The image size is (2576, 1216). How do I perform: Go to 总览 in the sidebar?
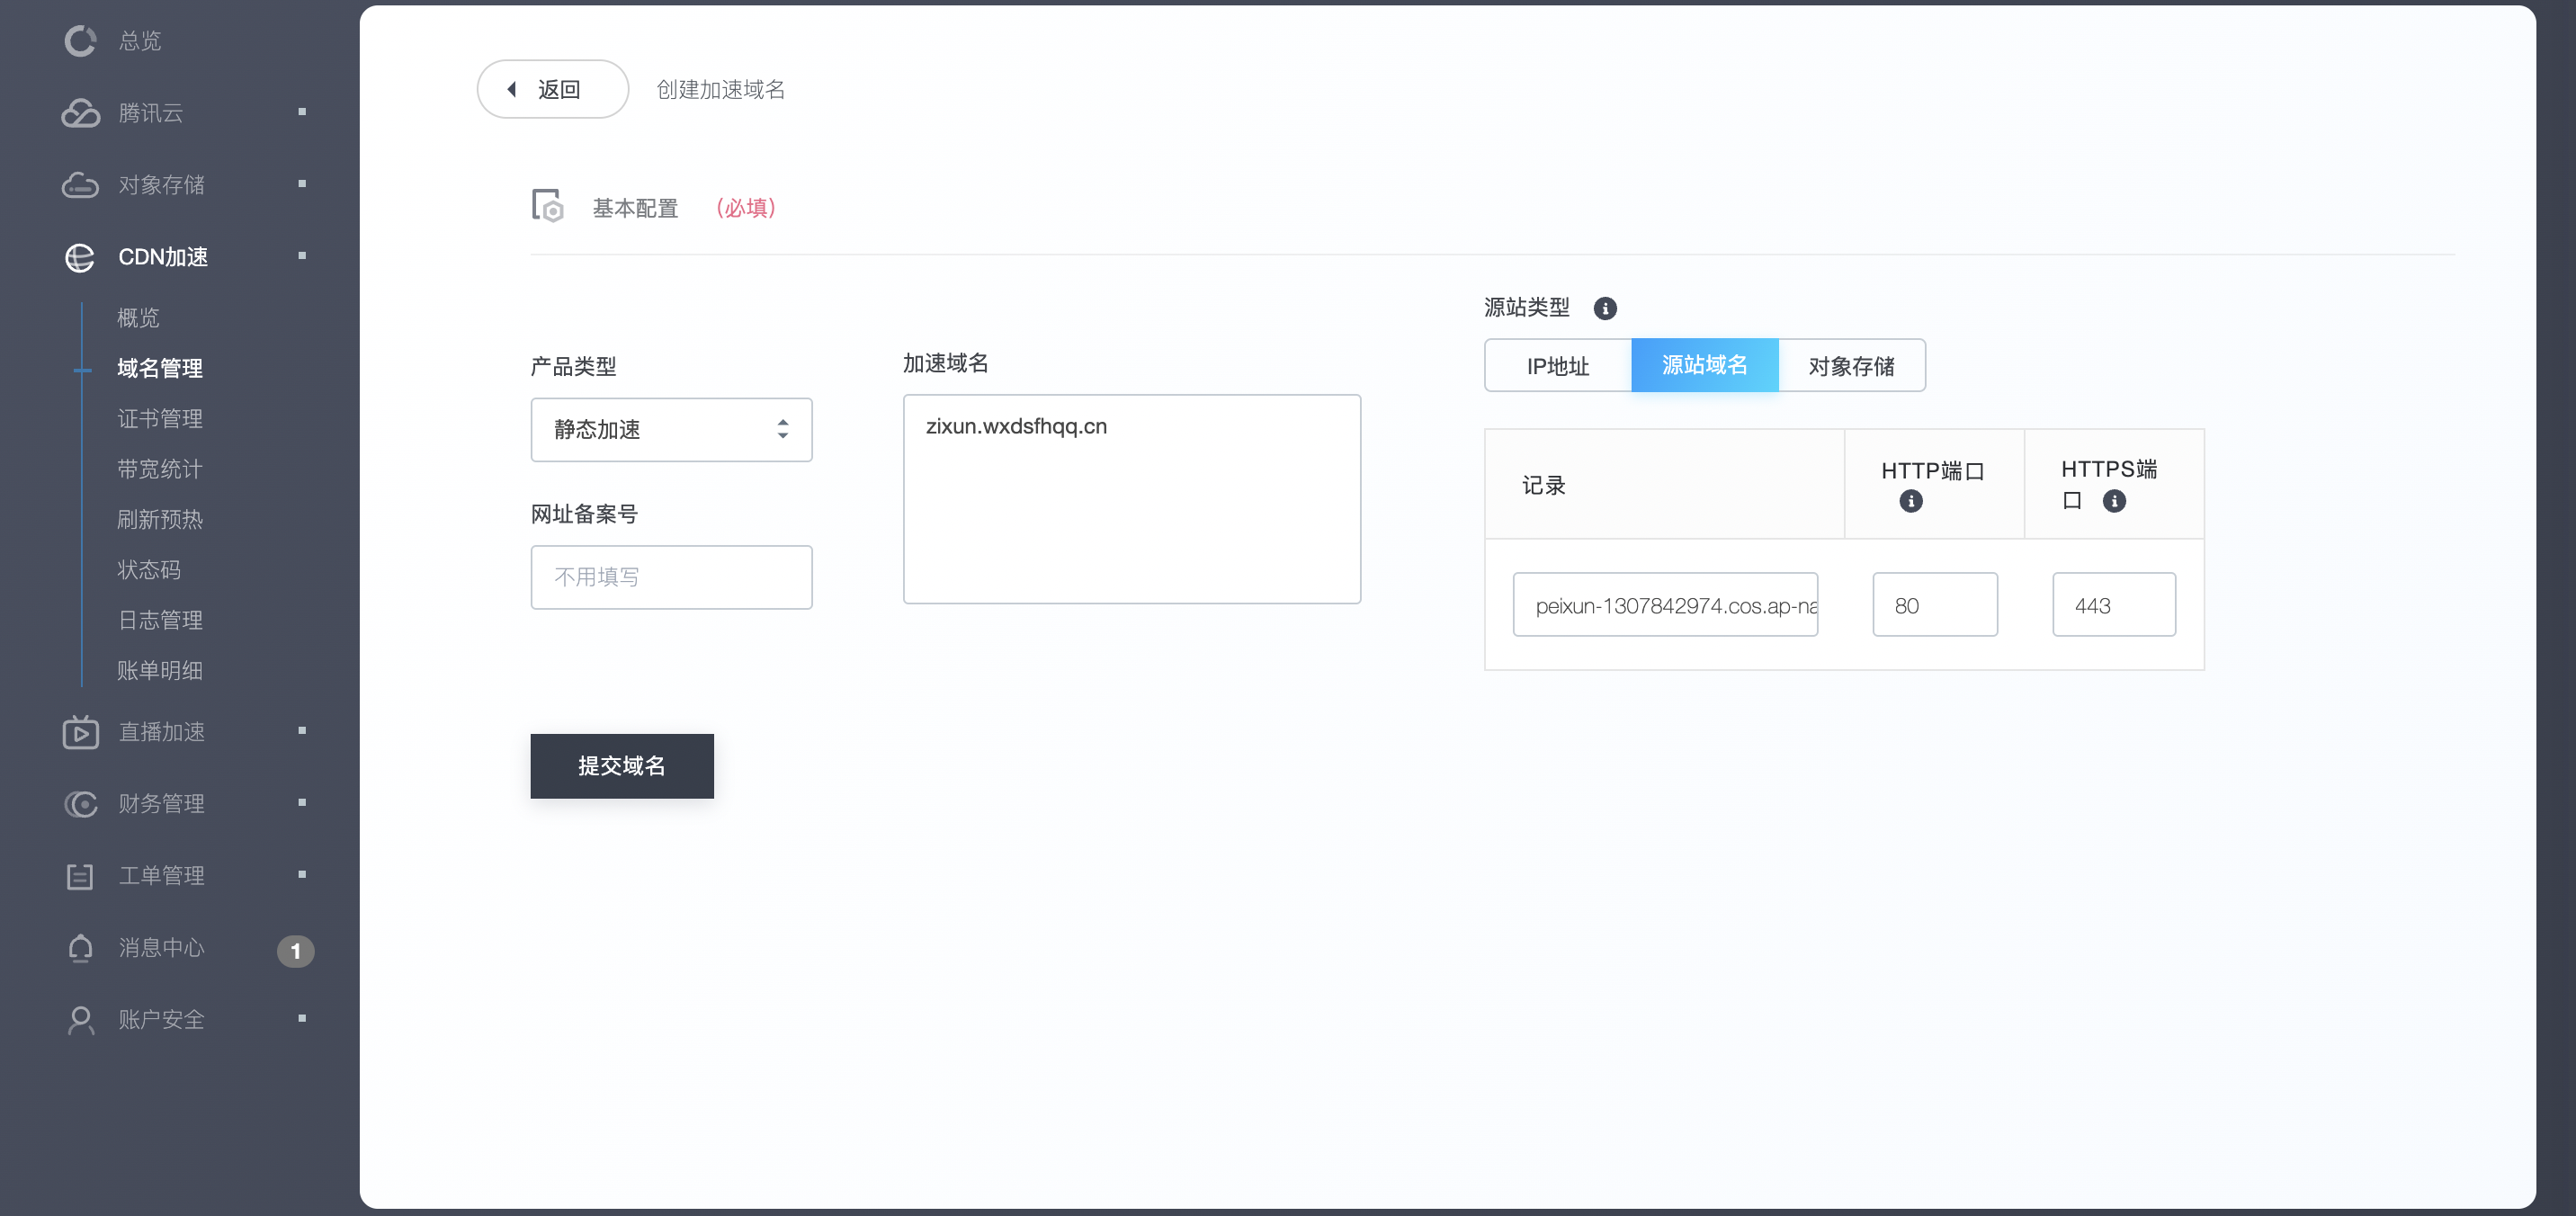click(x=139, y=40)
